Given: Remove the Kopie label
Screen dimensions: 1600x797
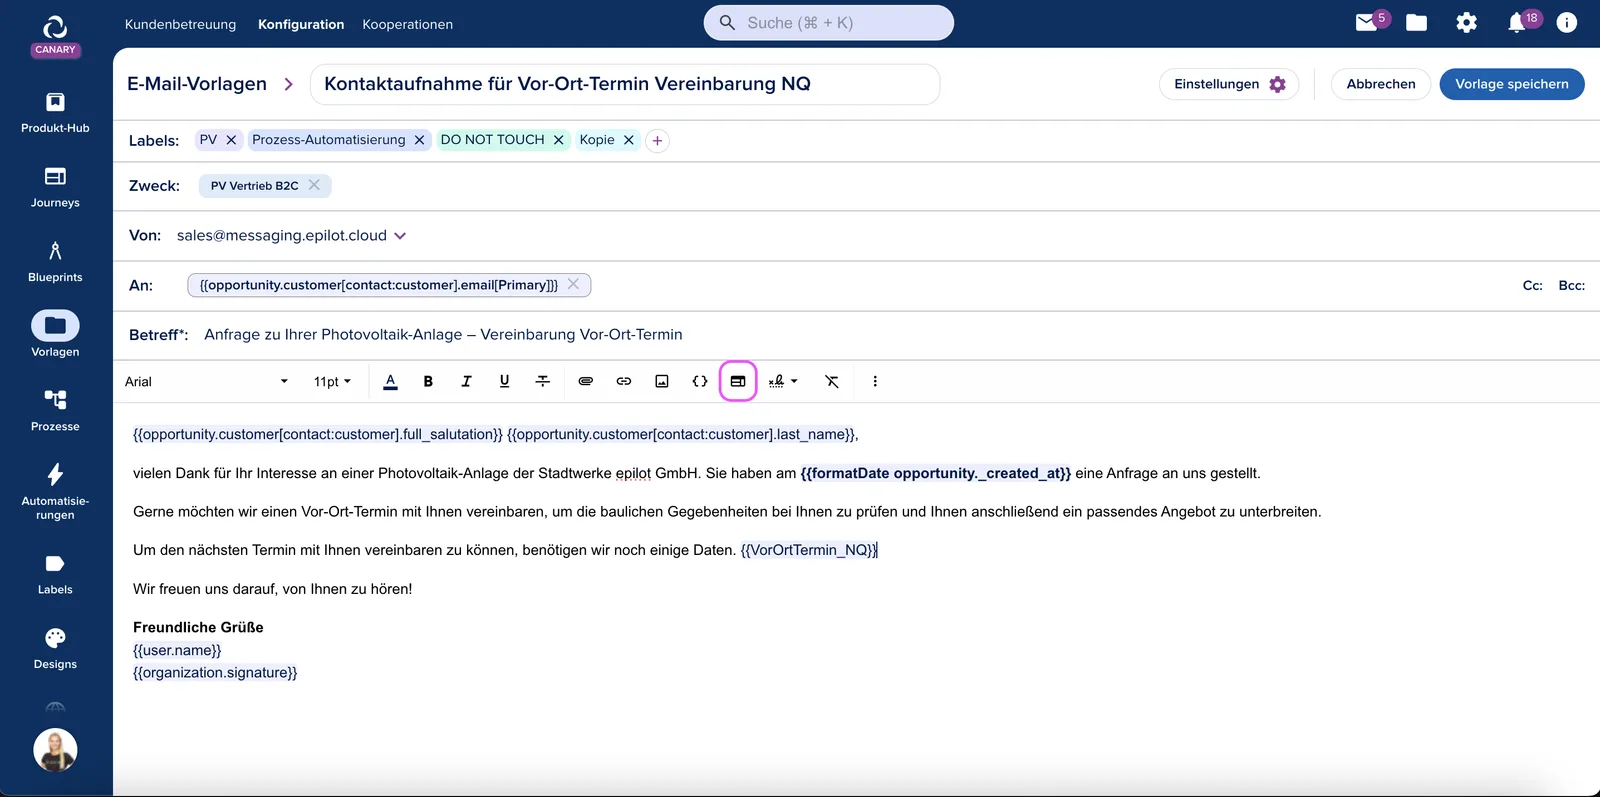Looking at the screenshot, I should point(629,140).
